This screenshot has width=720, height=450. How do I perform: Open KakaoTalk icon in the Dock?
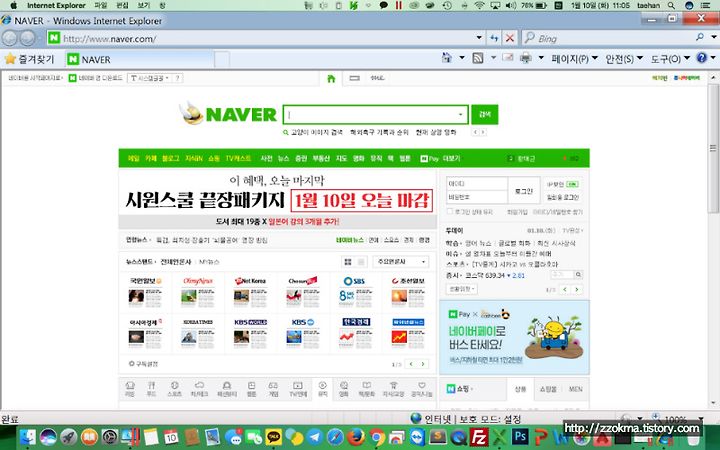point(274,437)
